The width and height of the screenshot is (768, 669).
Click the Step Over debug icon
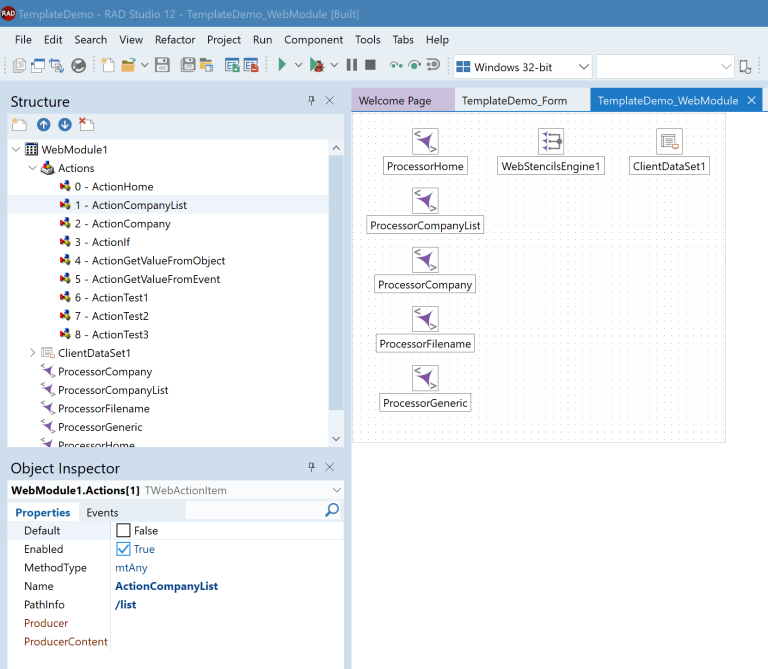[x=414, y=65]
